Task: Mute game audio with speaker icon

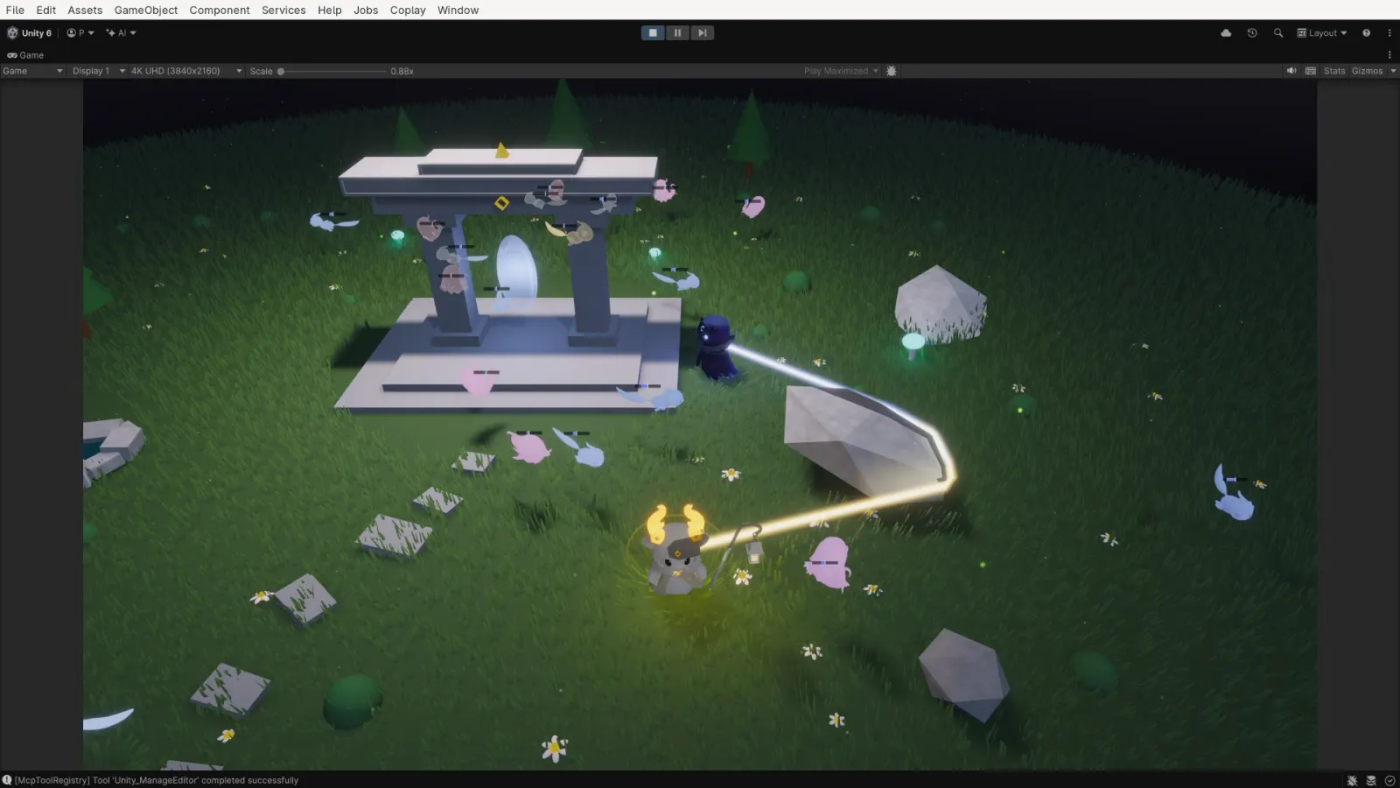Action: (x=1291, y=71)
